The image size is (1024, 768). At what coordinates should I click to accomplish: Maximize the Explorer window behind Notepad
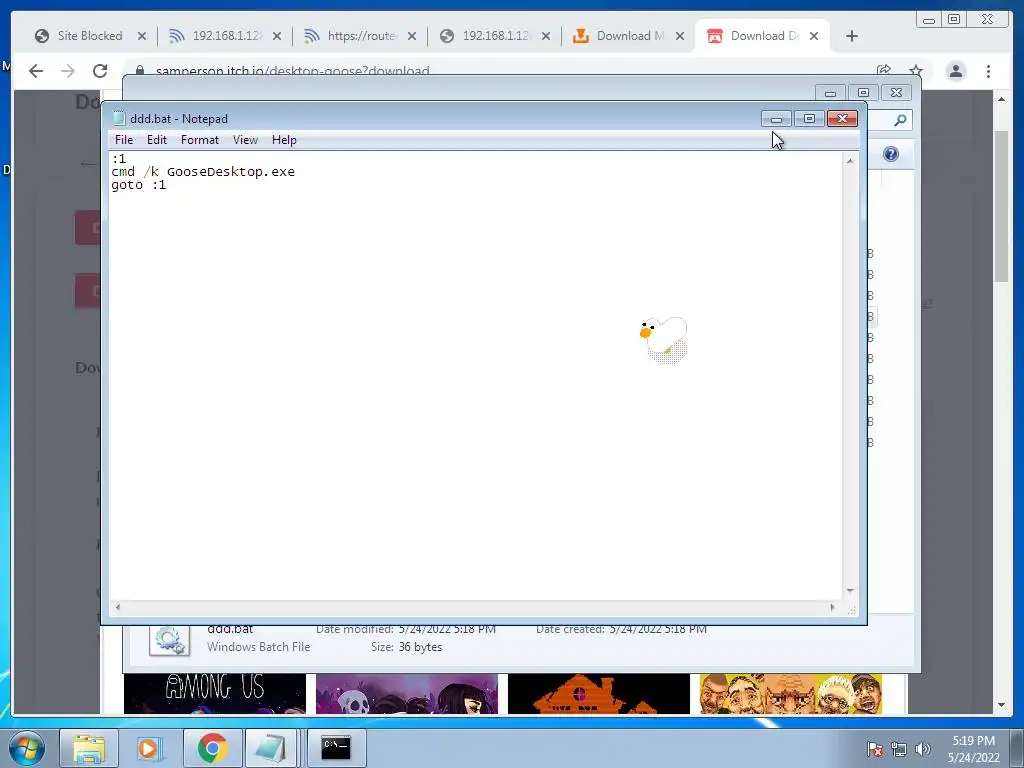click(x=863, y=93)
